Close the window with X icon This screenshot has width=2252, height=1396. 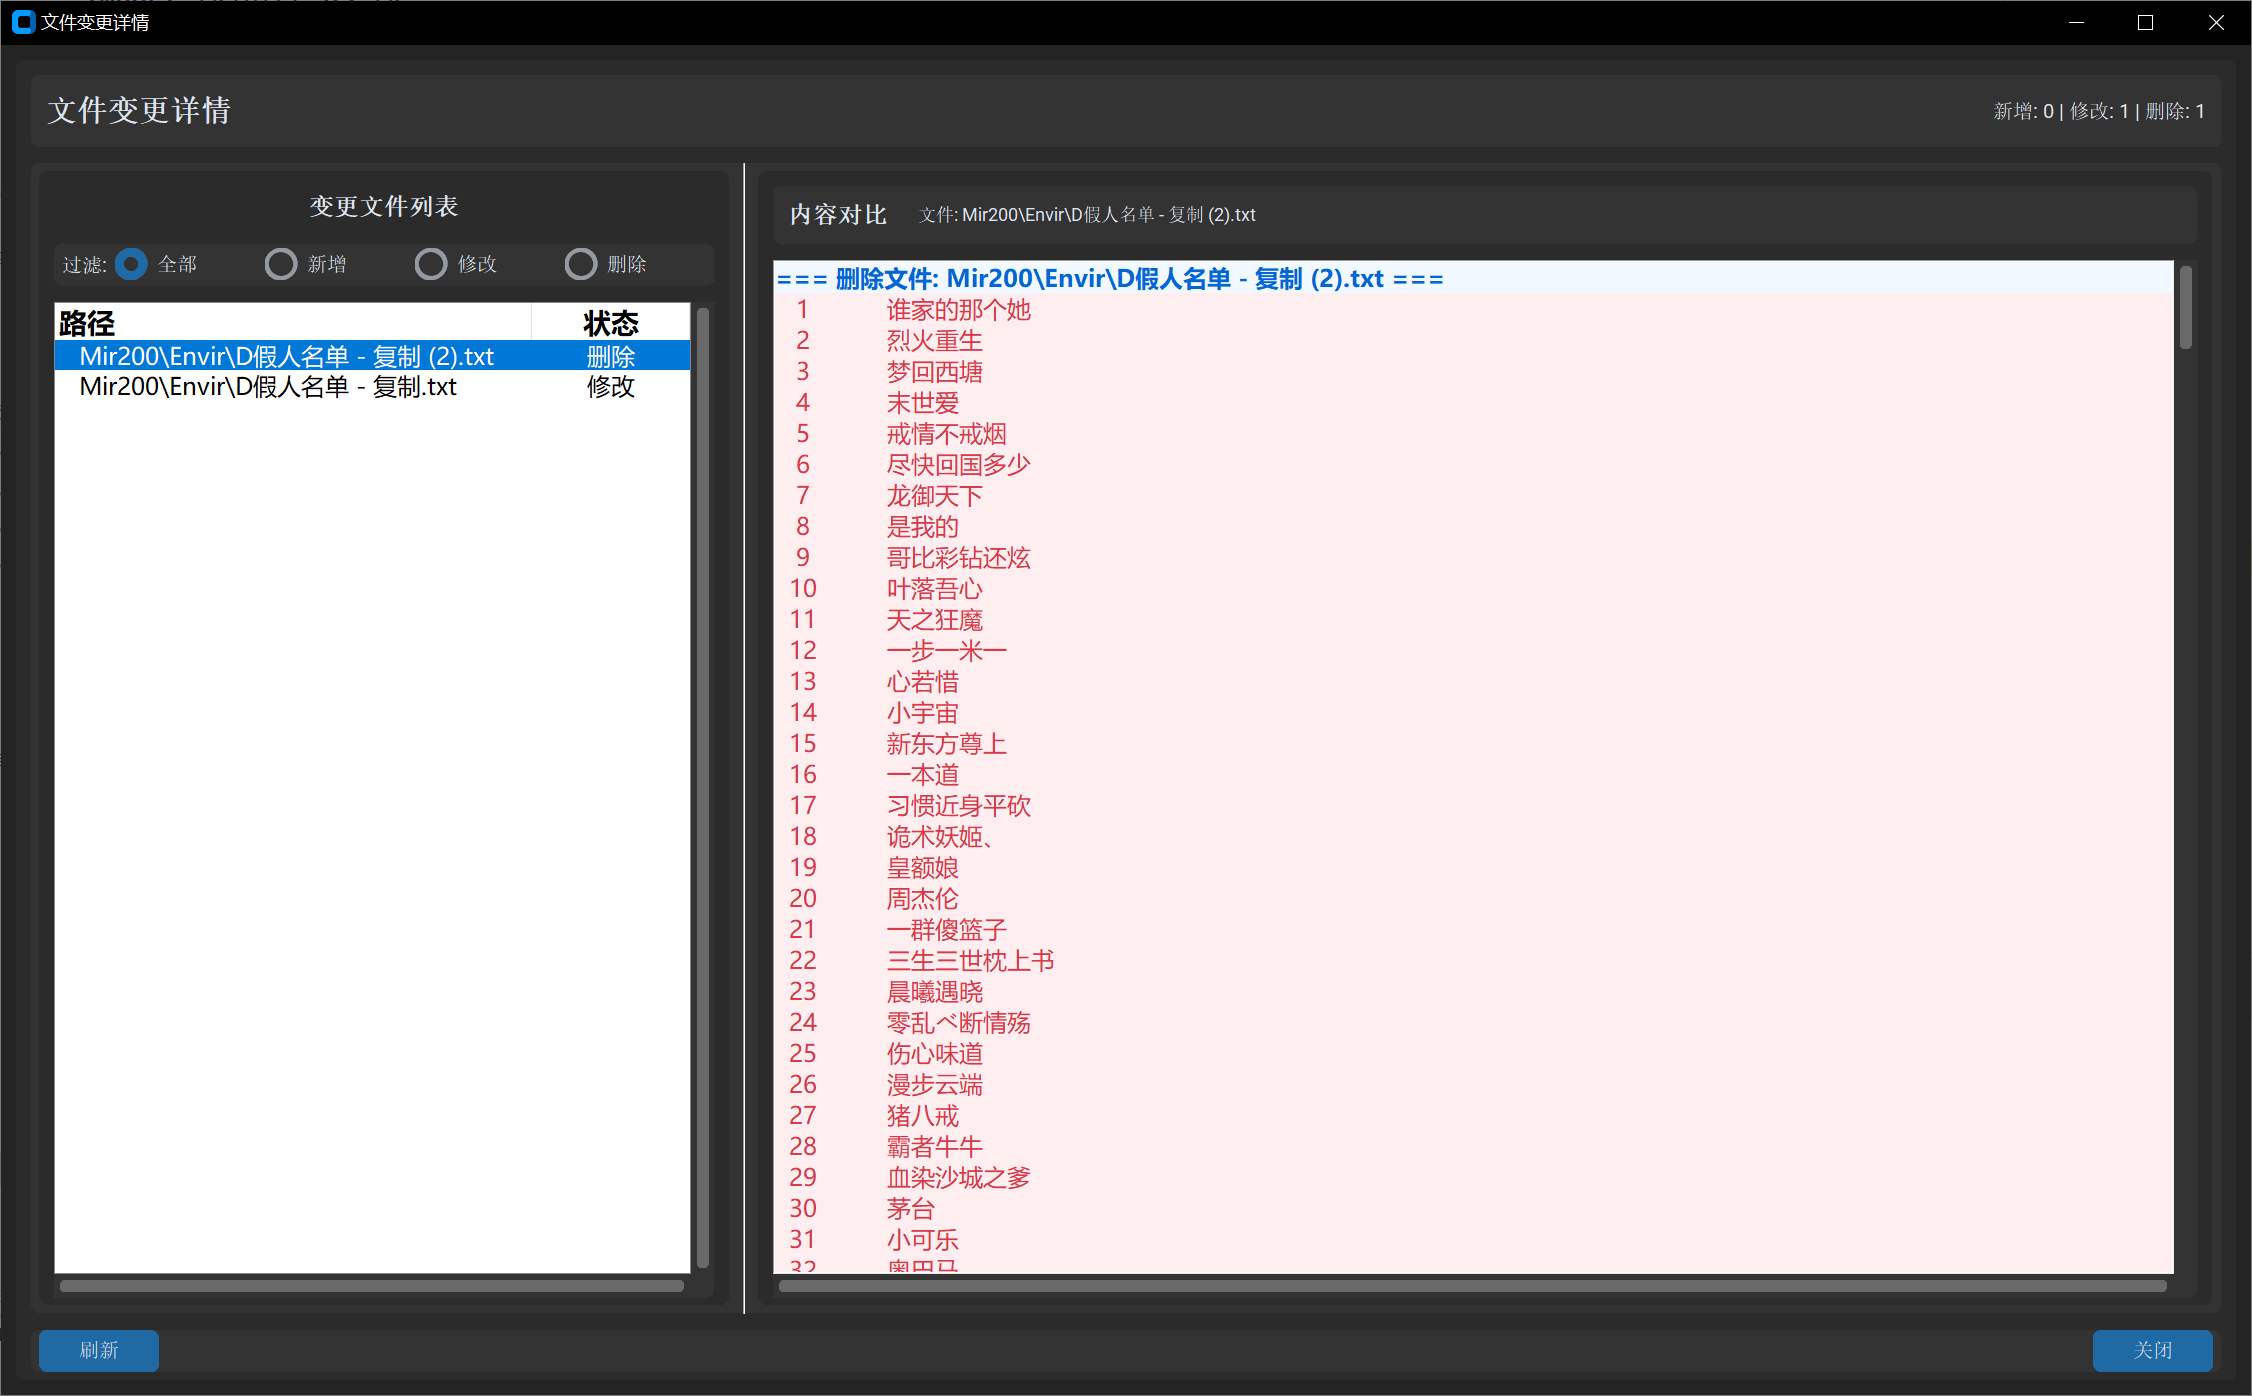click(x=2216, y=22)
